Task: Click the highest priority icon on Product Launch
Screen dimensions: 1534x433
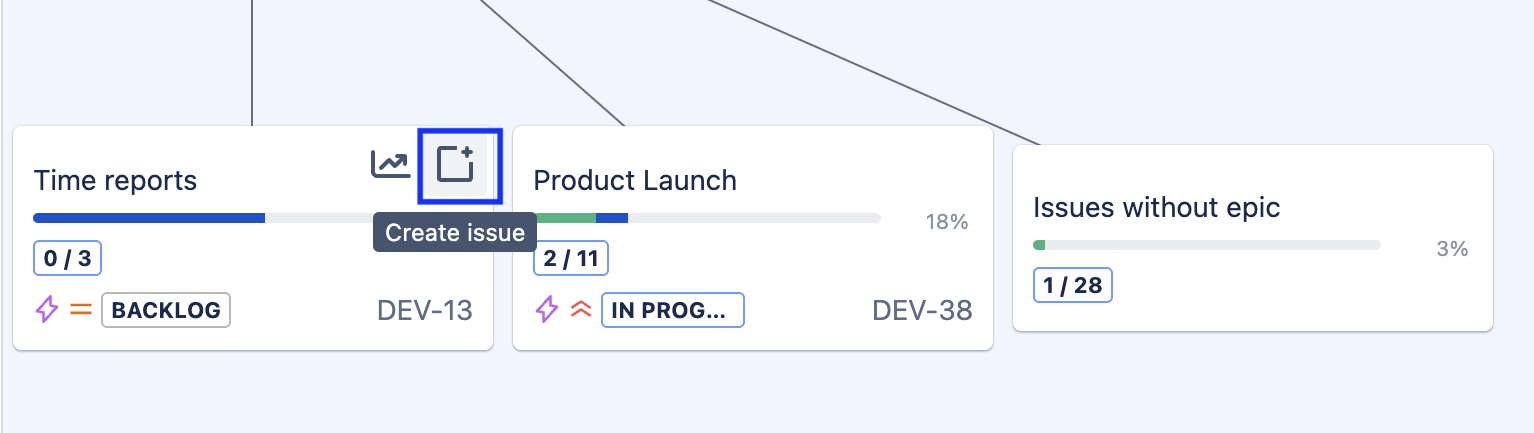Action: pos(580,310)
